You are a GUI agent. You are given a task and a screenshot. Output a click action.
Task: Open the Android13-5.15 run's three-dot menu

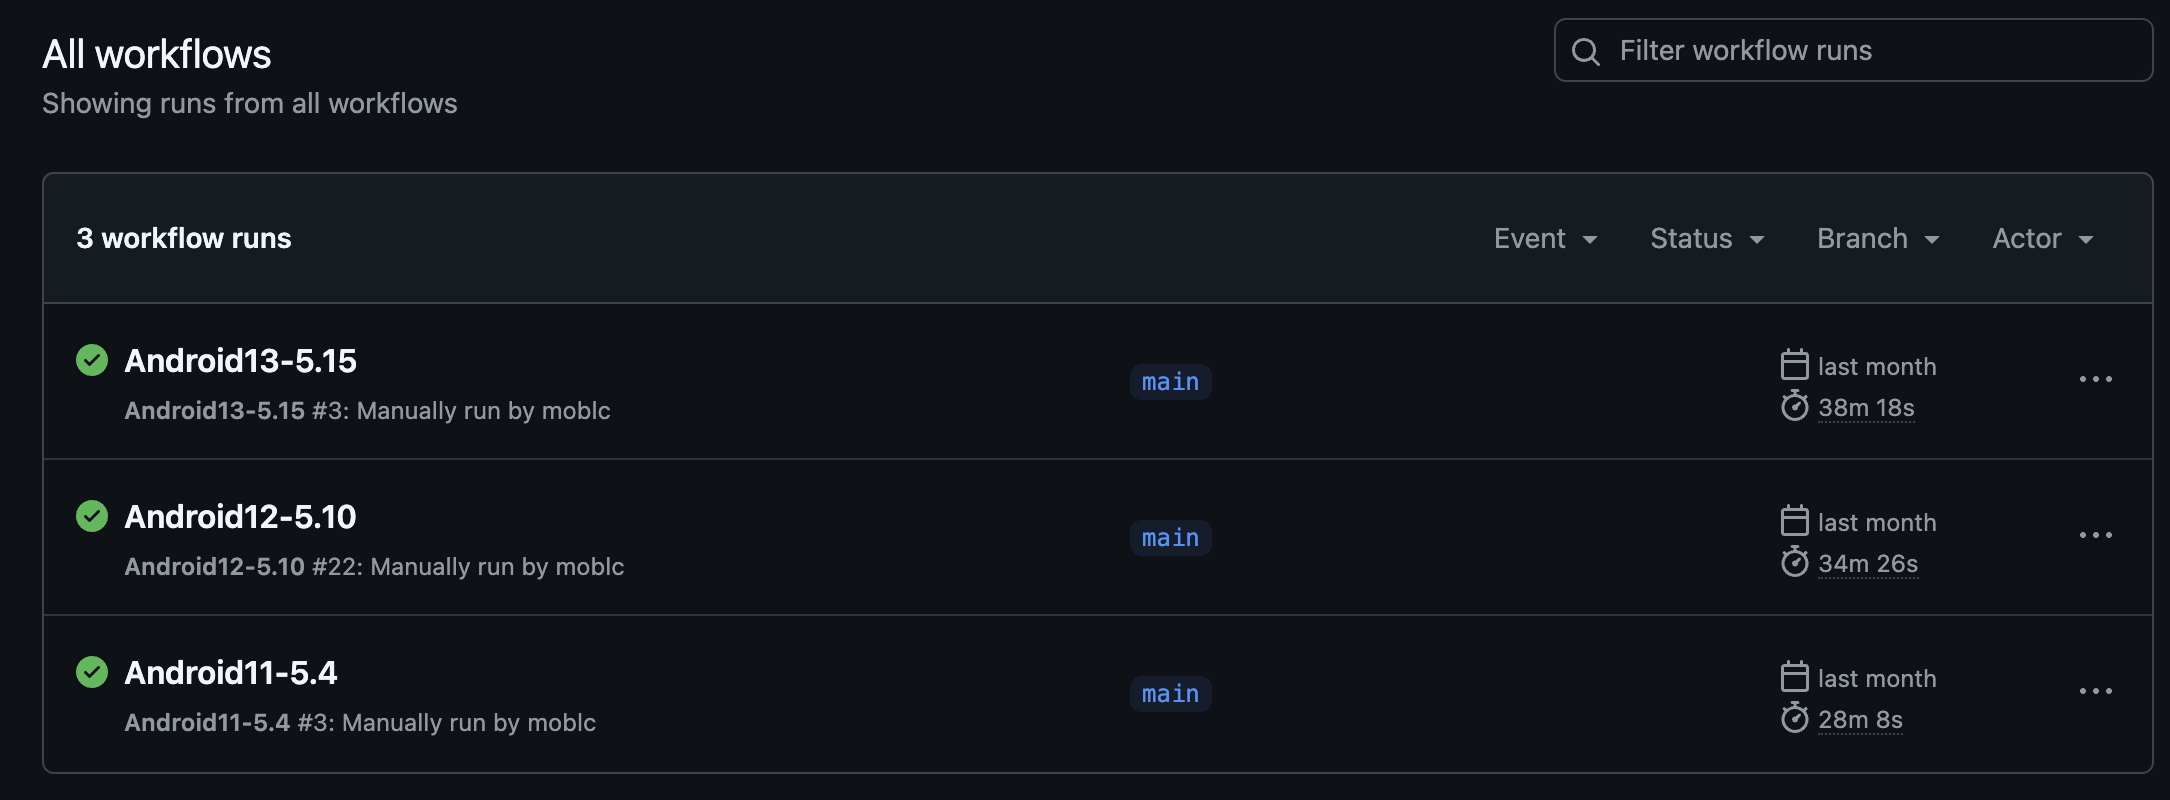(x=2095, y=380)
